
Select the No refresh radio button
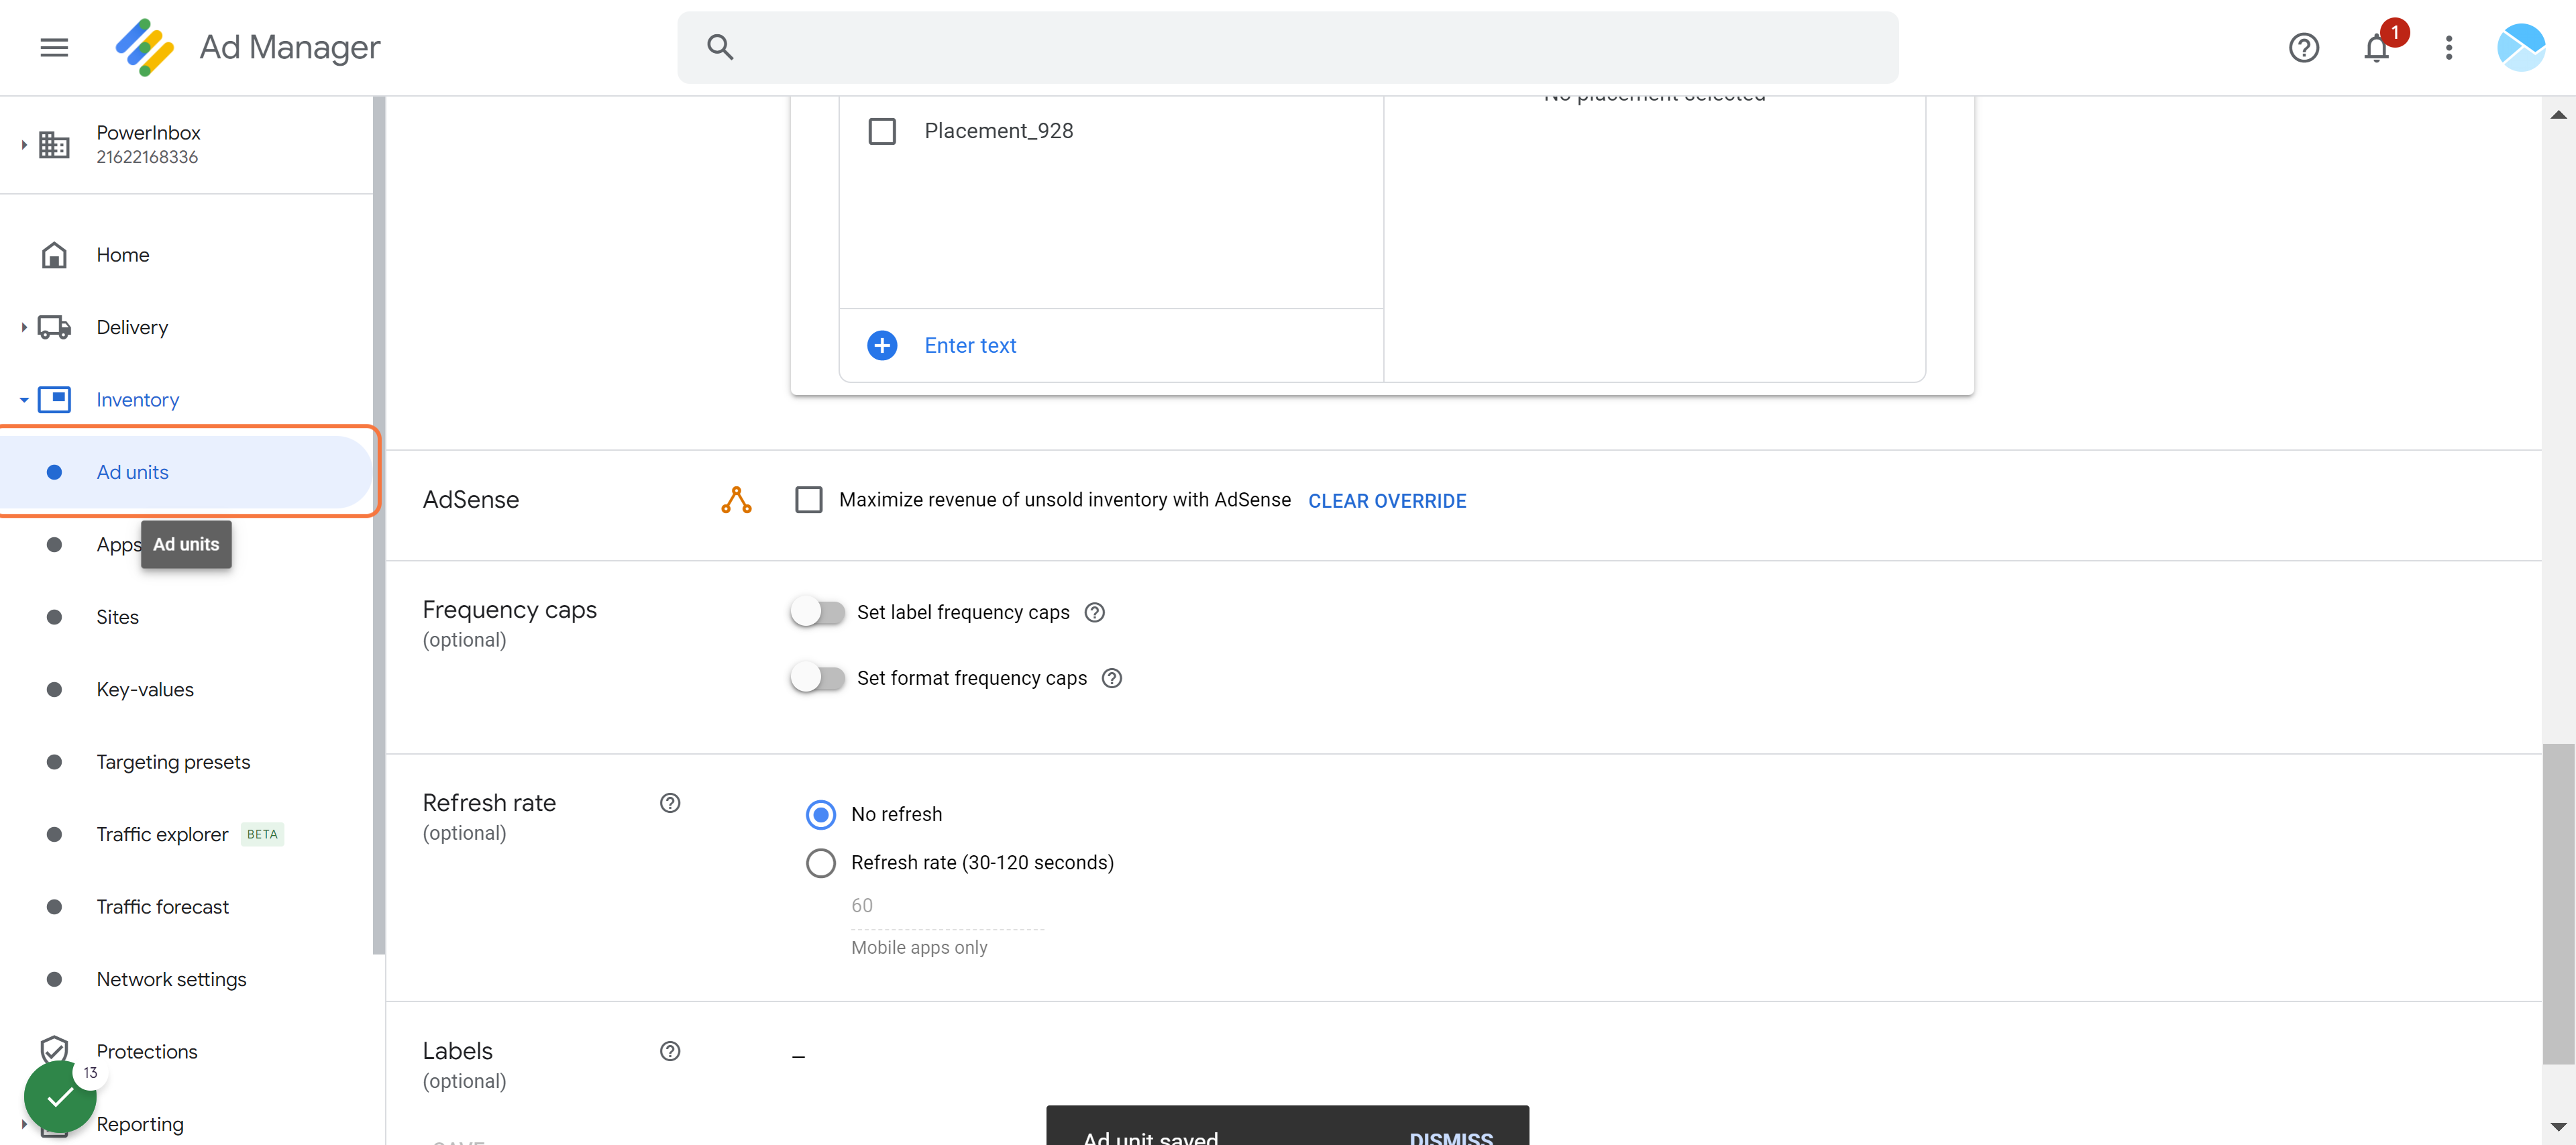click(x=820, y=814)
